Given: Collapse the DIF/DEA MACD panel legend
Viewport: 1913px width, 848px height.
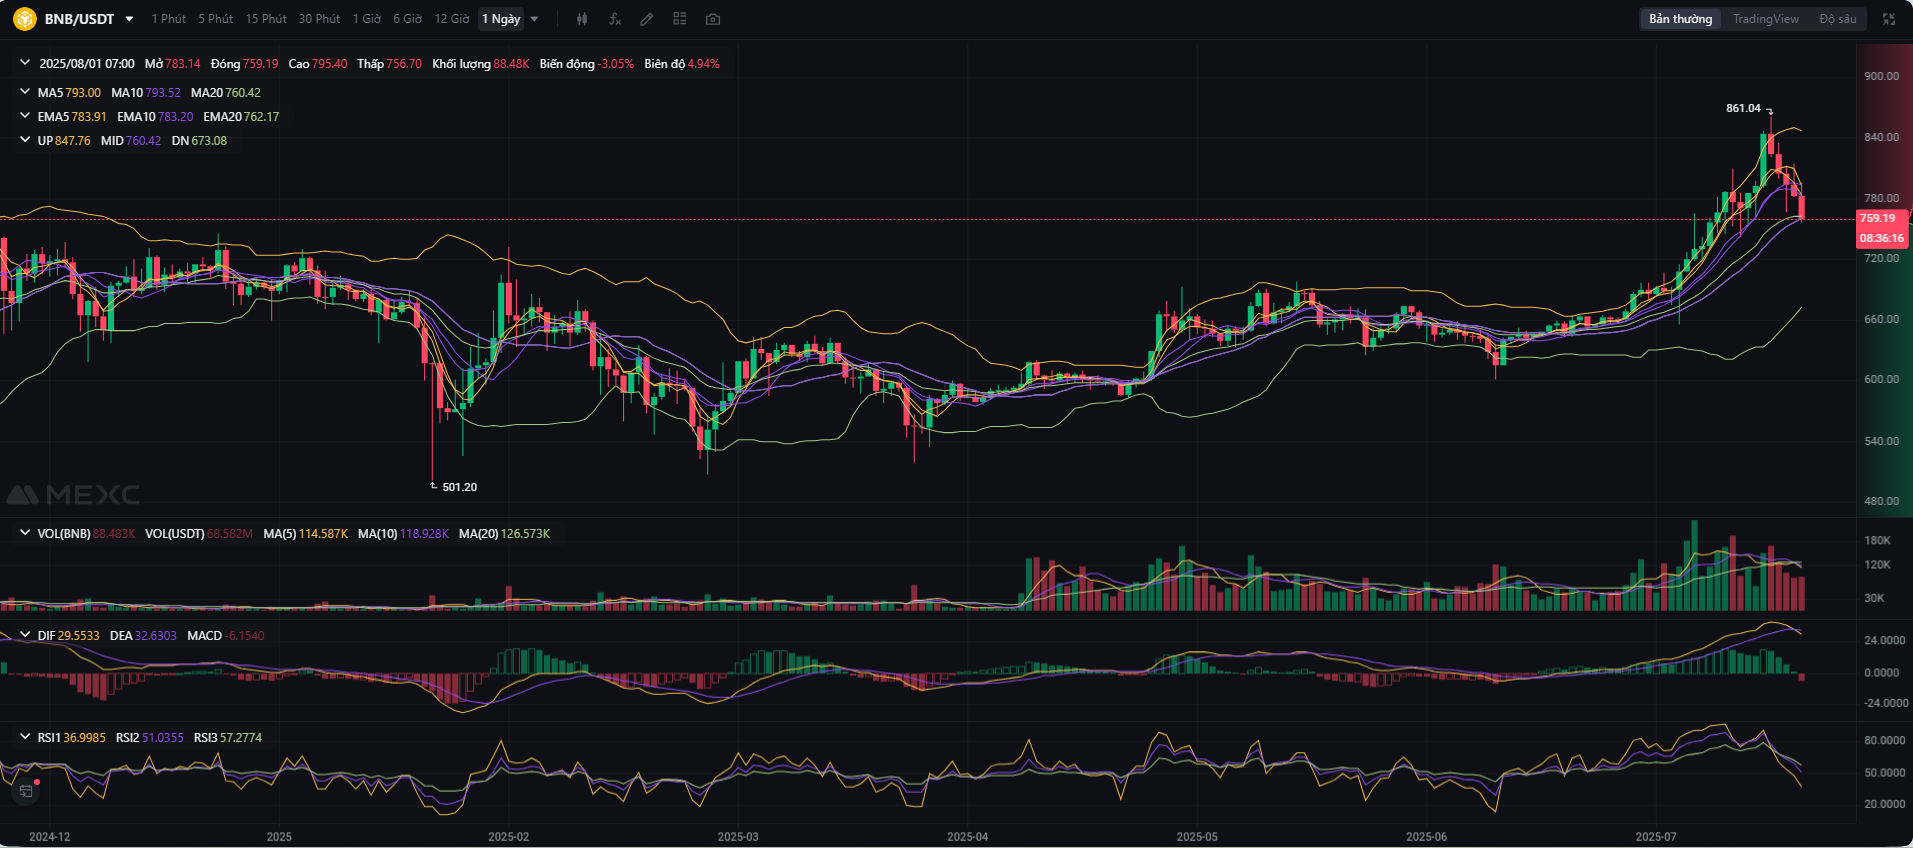Looking at the screenshot, I should pos(25,635).
